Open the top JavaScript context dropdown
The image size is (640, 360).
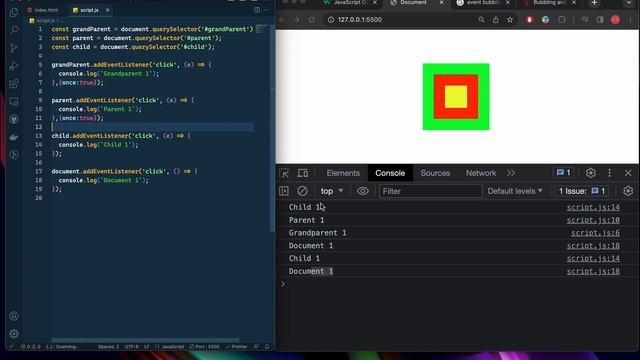[331, 191]
